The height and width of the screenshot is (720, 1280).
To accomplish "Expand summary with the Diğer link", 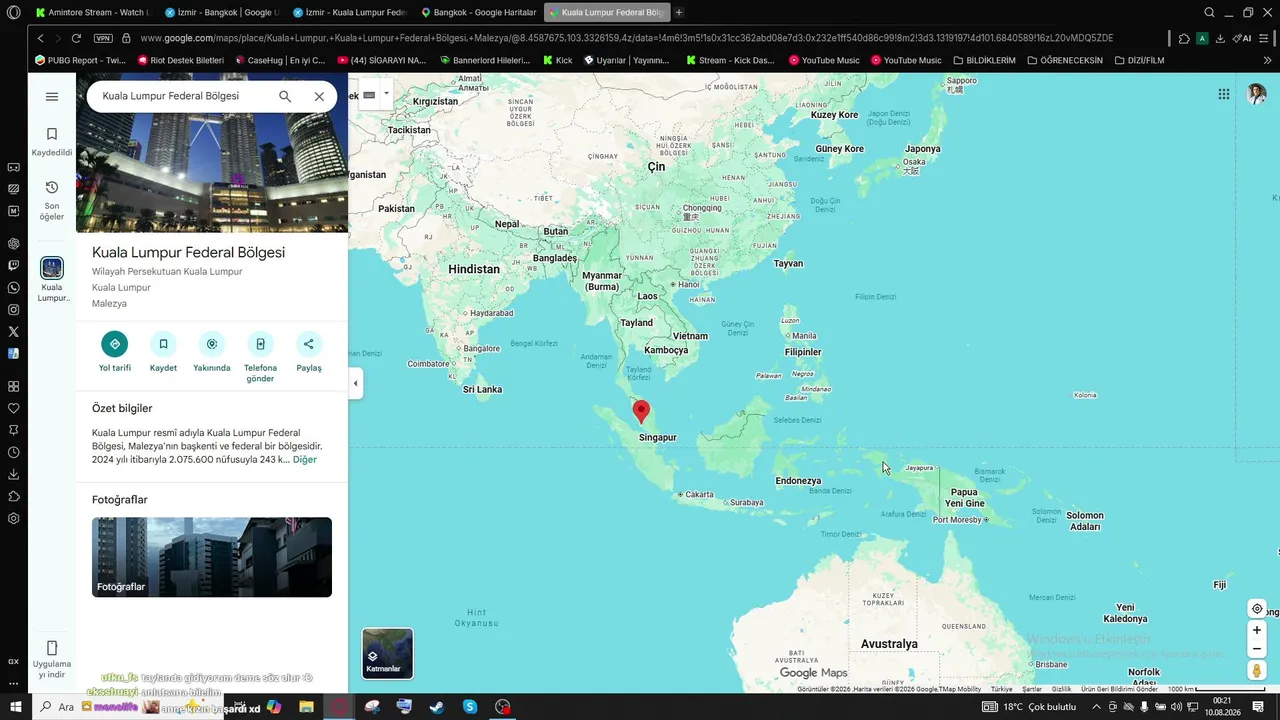I will click(305, 460).
